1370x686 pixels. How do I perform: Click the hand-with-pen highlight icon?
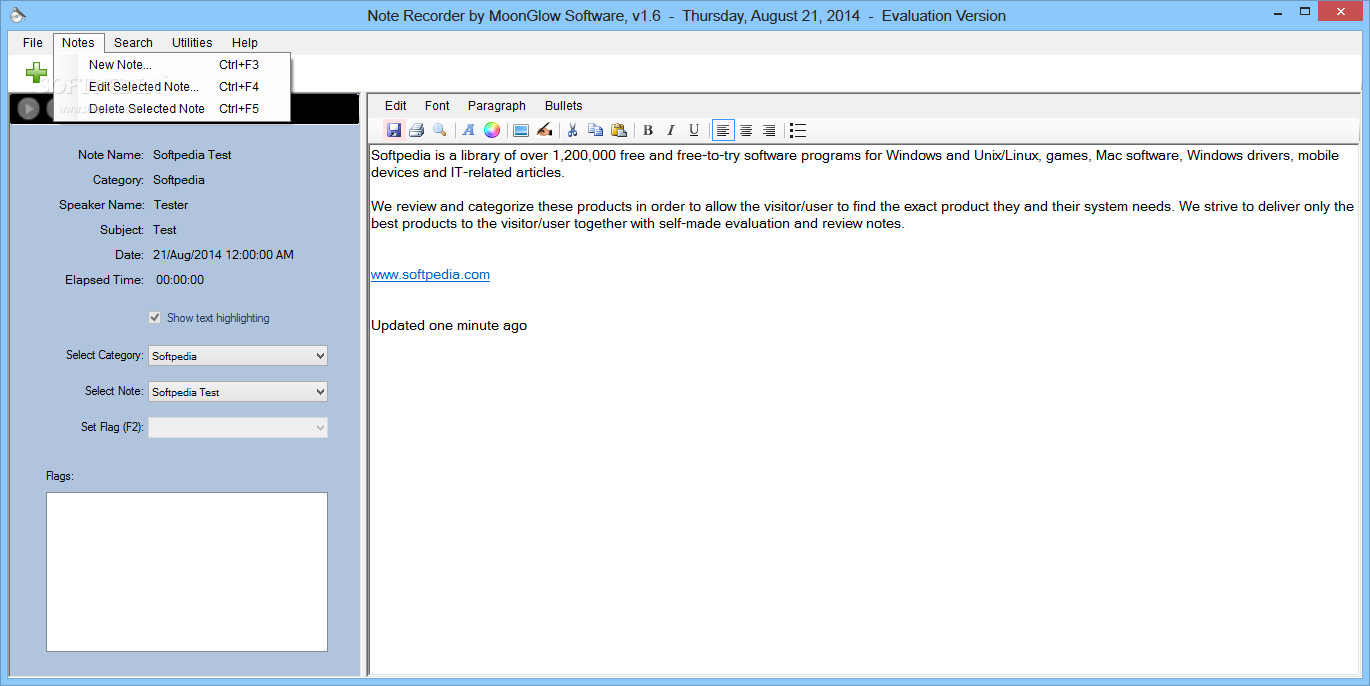544,130
